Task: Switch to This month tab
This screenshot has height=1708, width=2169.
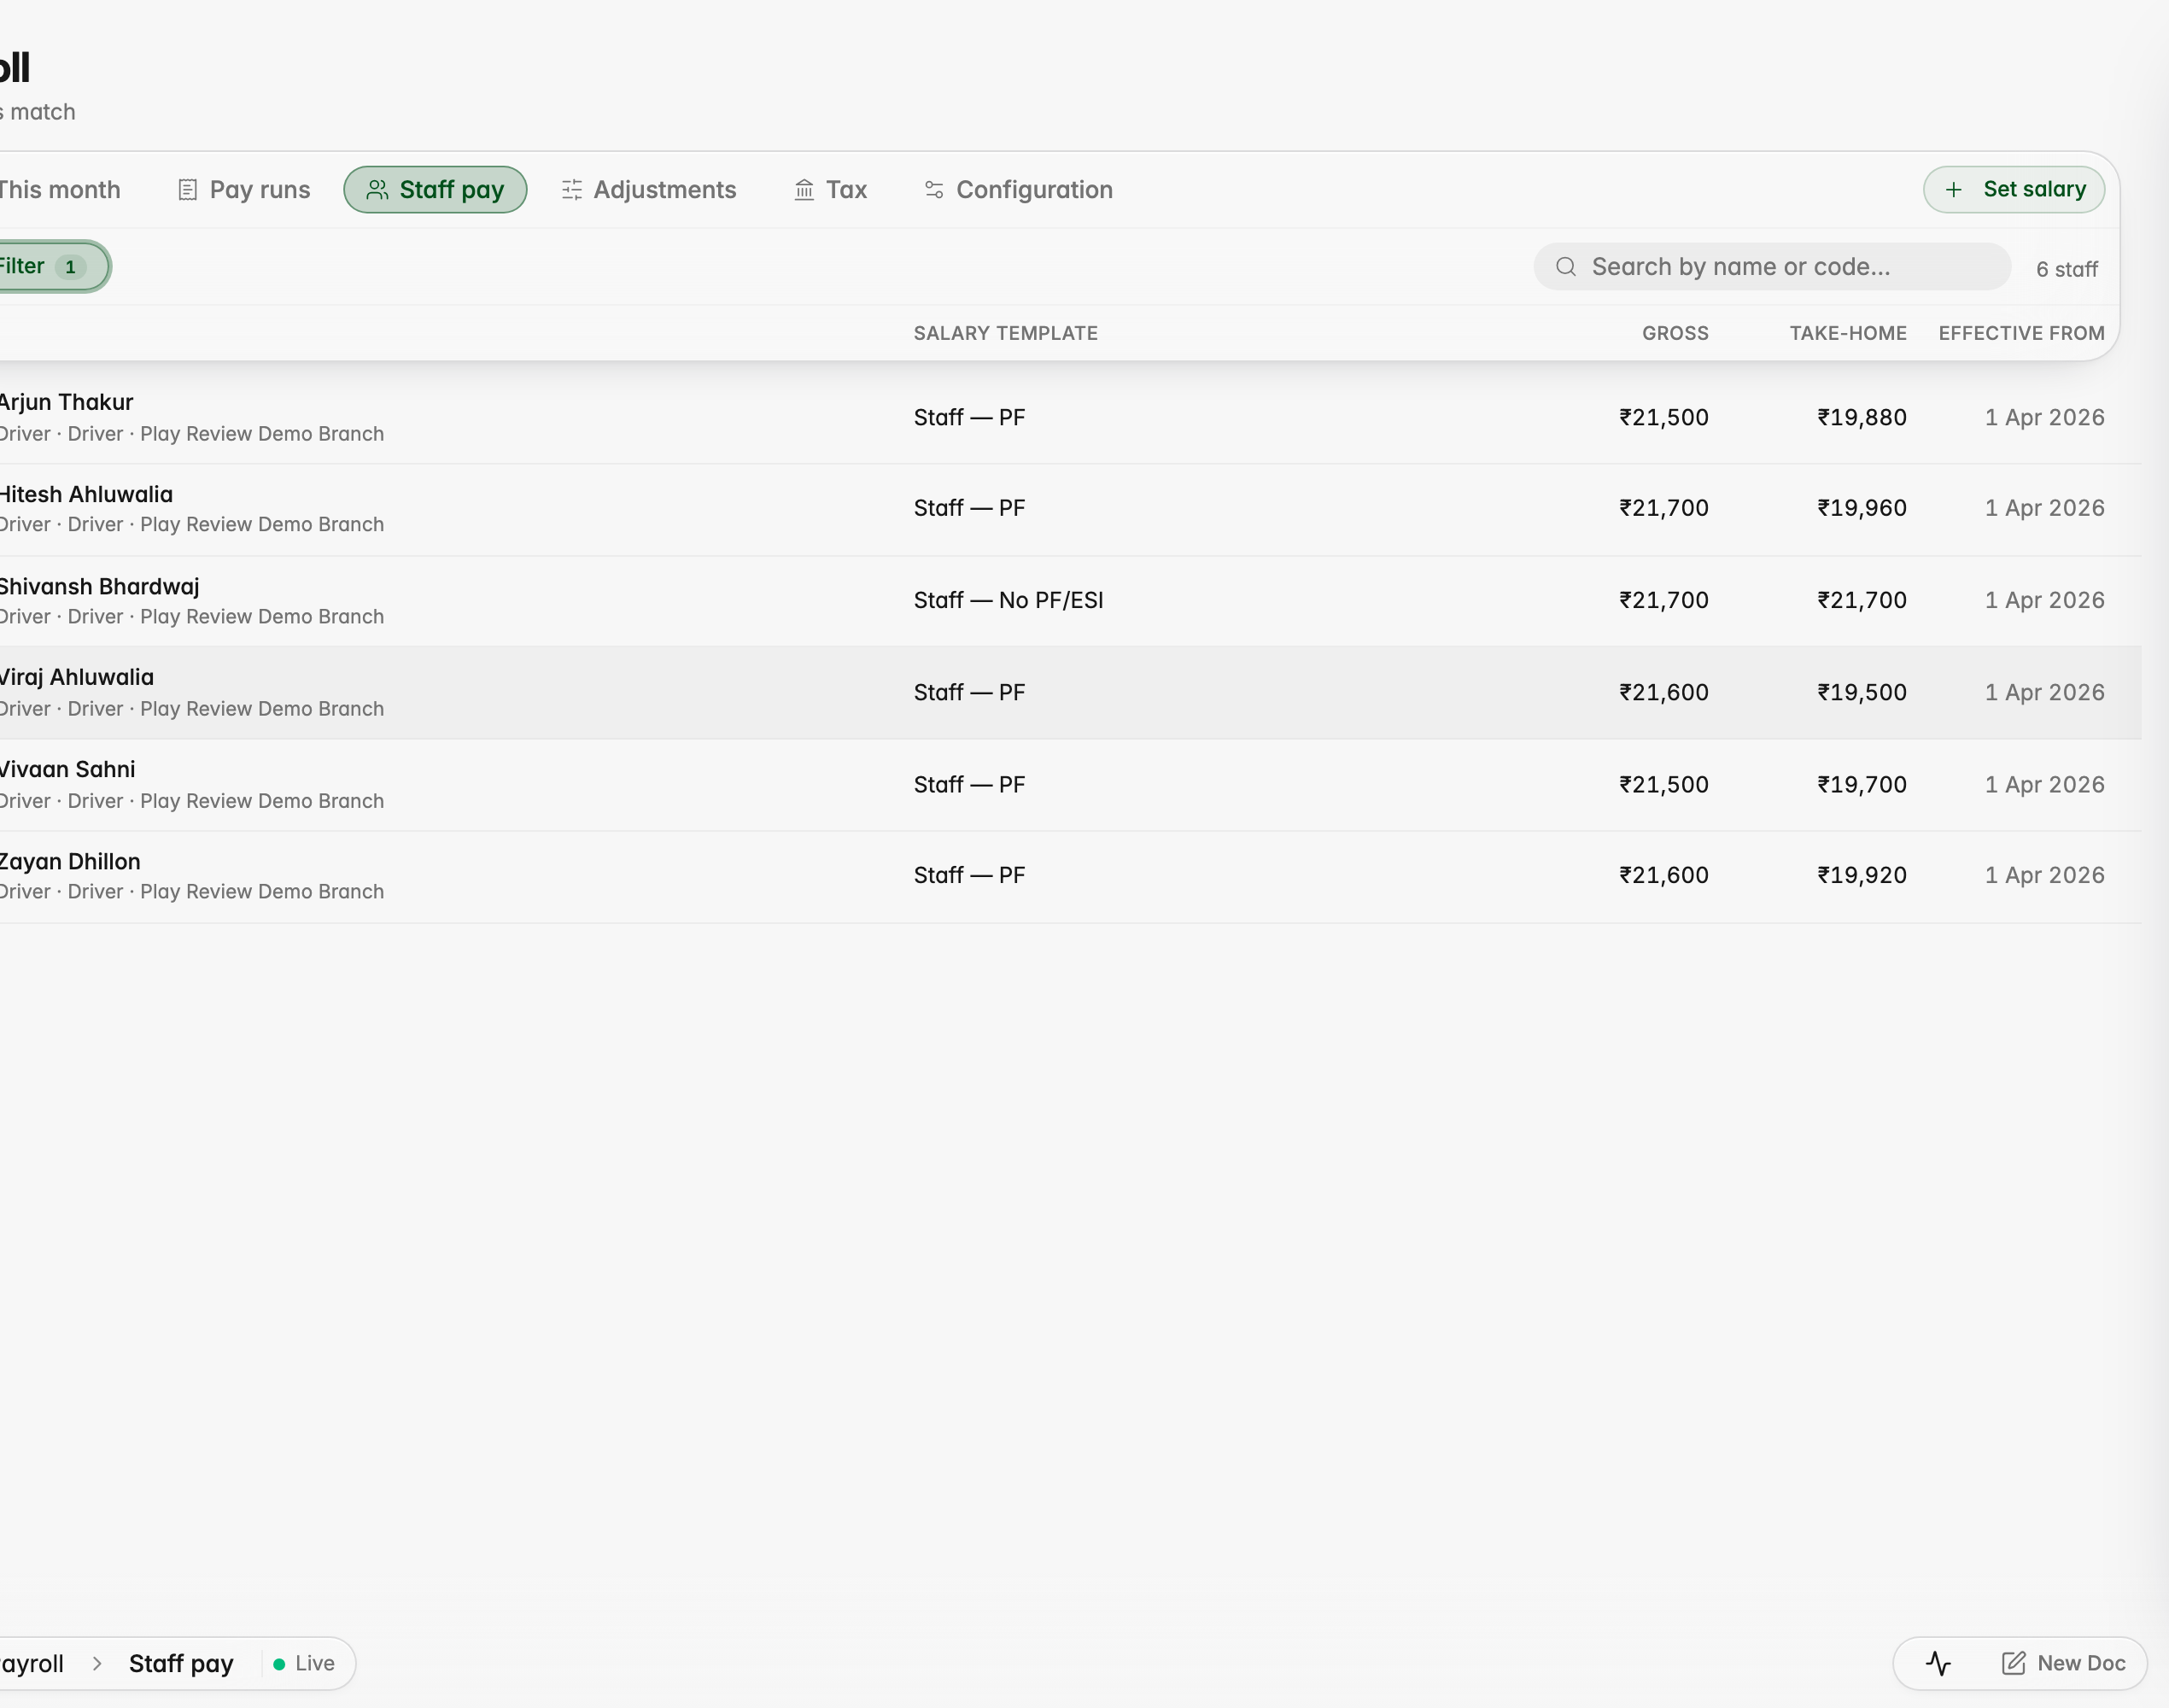Action: pyautogui.click(x=60, y=190)
